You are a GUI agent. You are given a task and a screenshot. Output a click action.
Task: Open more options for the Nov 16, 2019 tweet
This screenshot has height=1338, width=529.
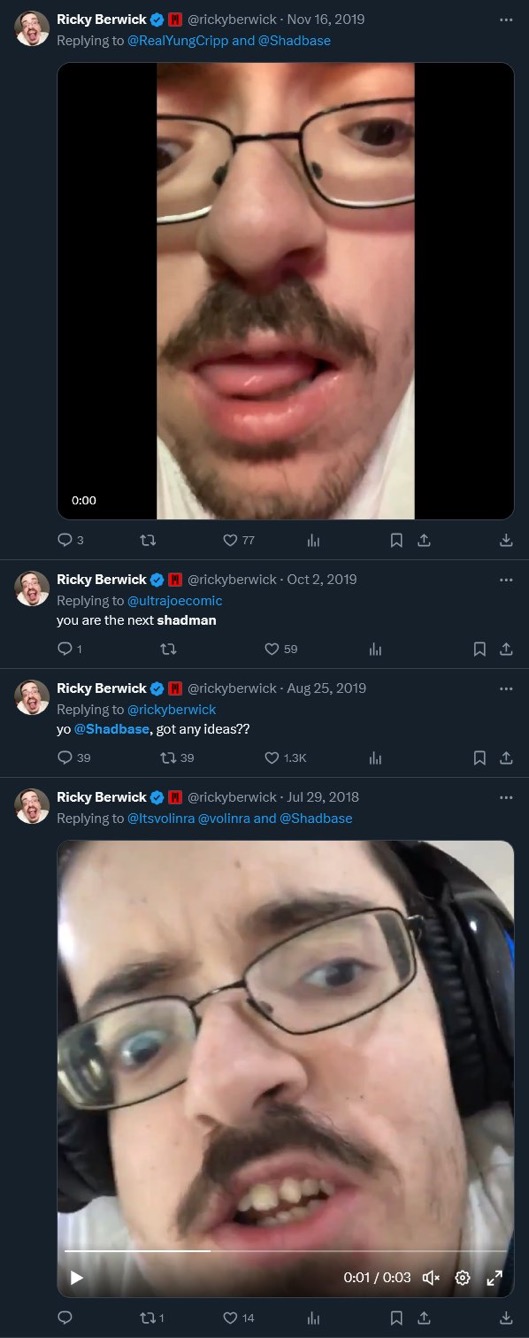(506, 19)
